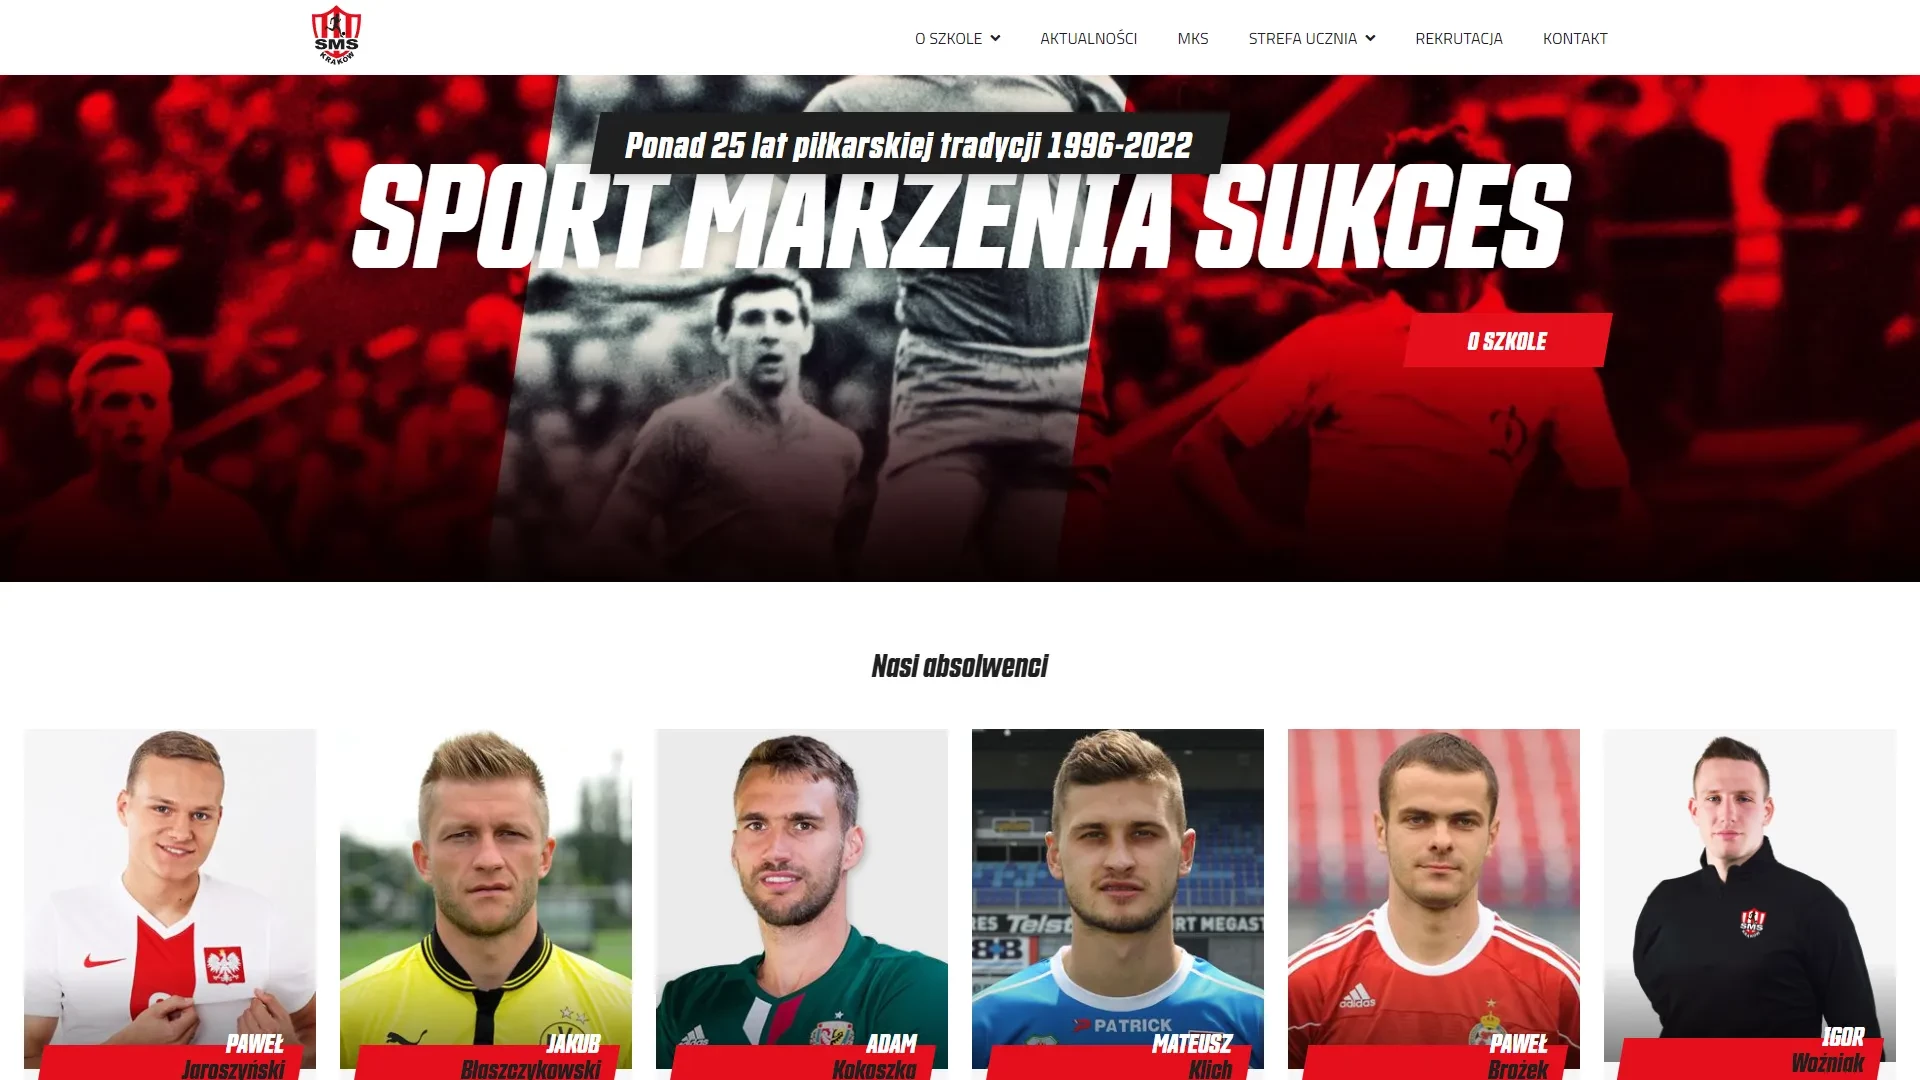Image resolution: width=1920 pixels, height=1080 pixels.
Task: Click the red O SZKOLE button
Action: coord(1507,340)
